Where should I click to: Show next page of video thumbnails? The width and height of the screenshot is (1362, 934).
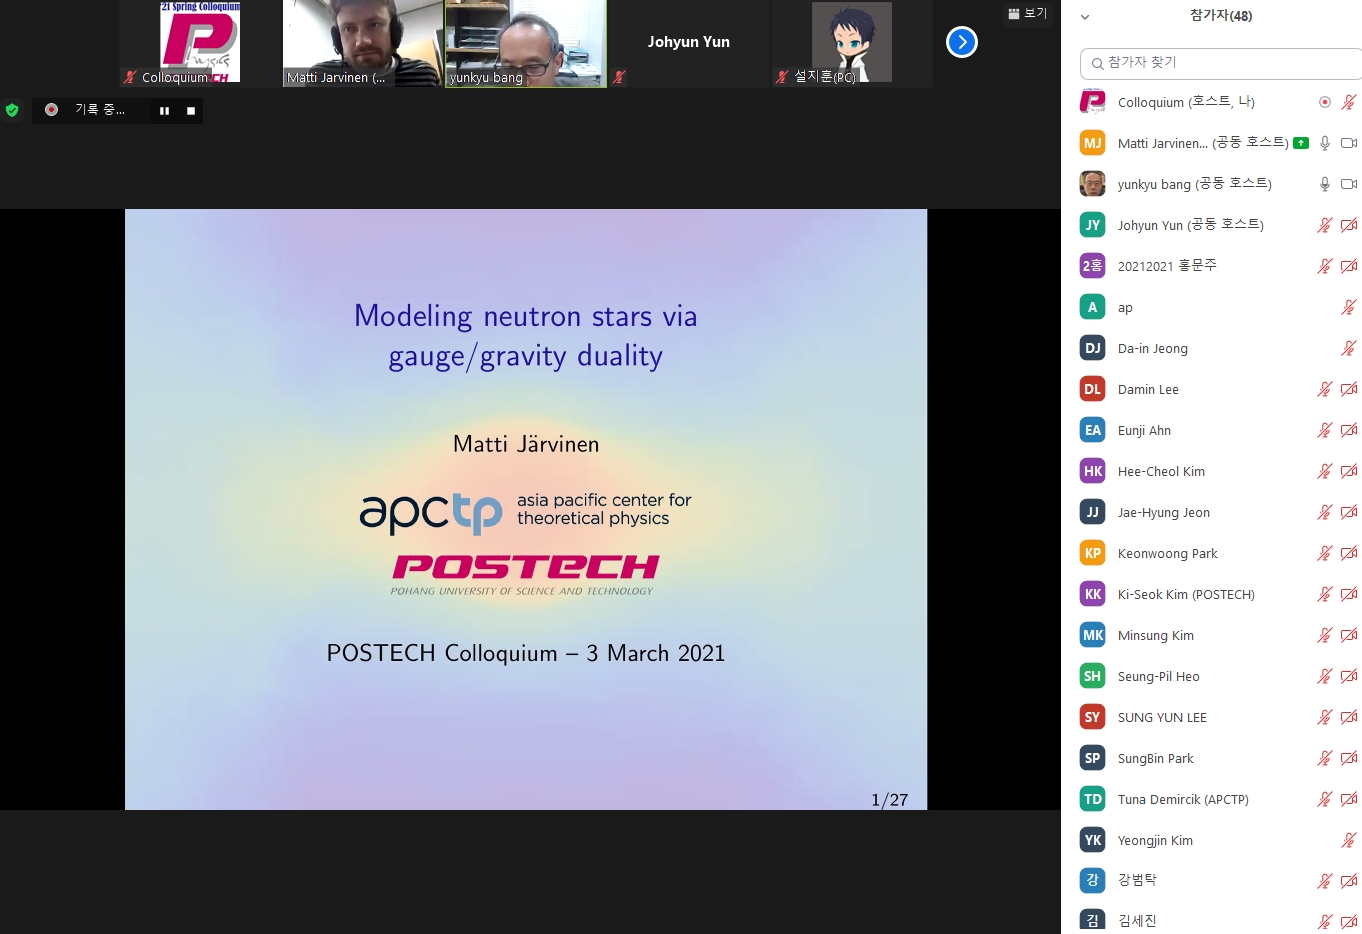pyautogui.click(x=961, y=42)
